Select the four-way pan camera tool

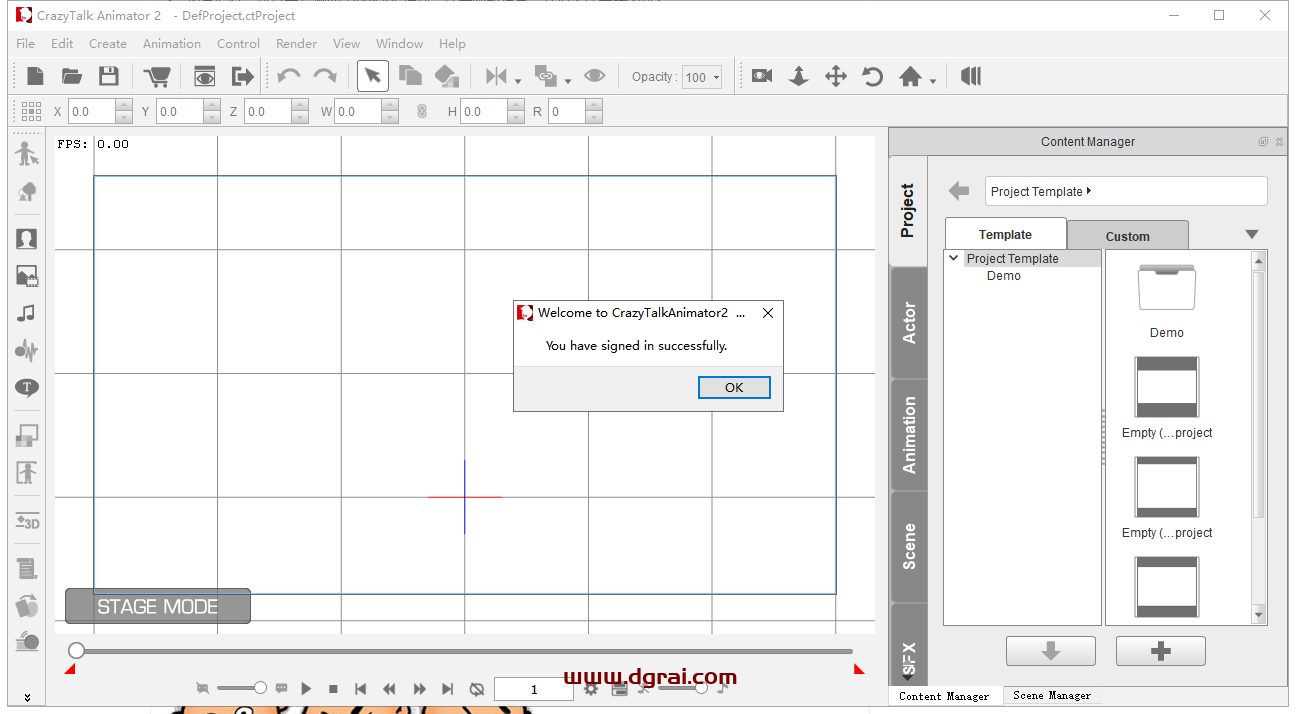pos(836,76)
